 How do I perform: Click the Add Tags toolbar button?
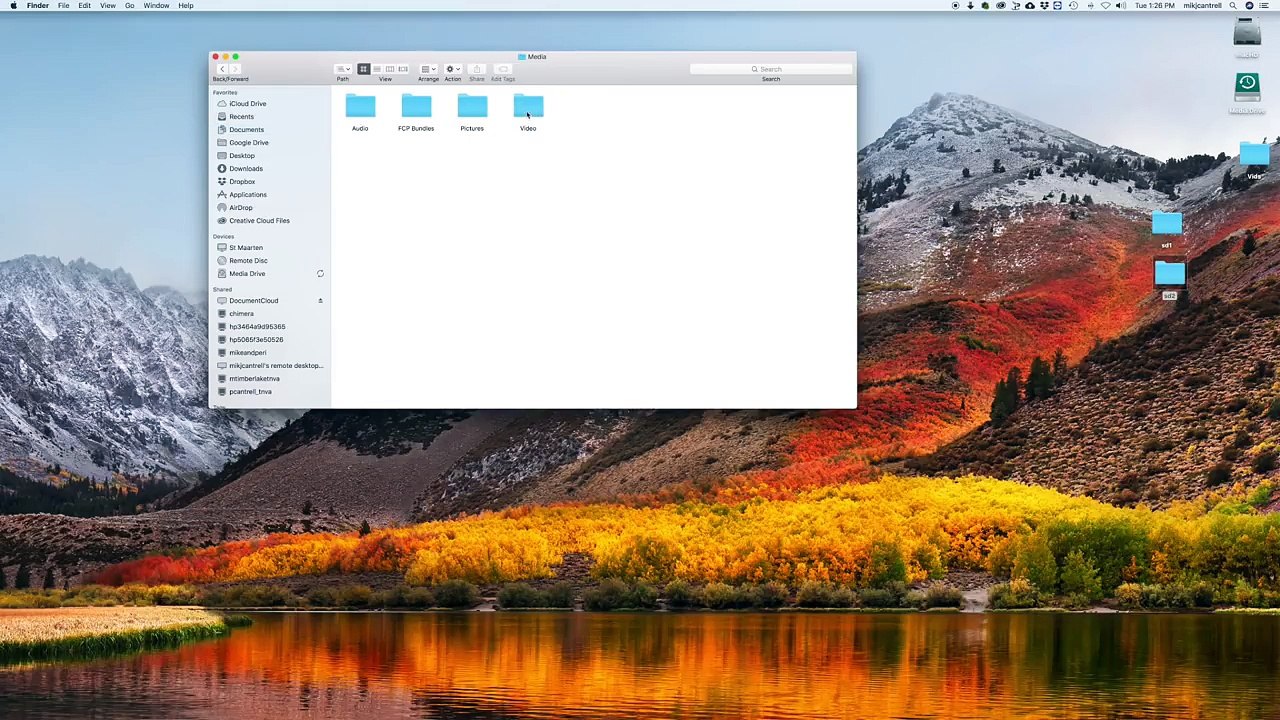503,69
